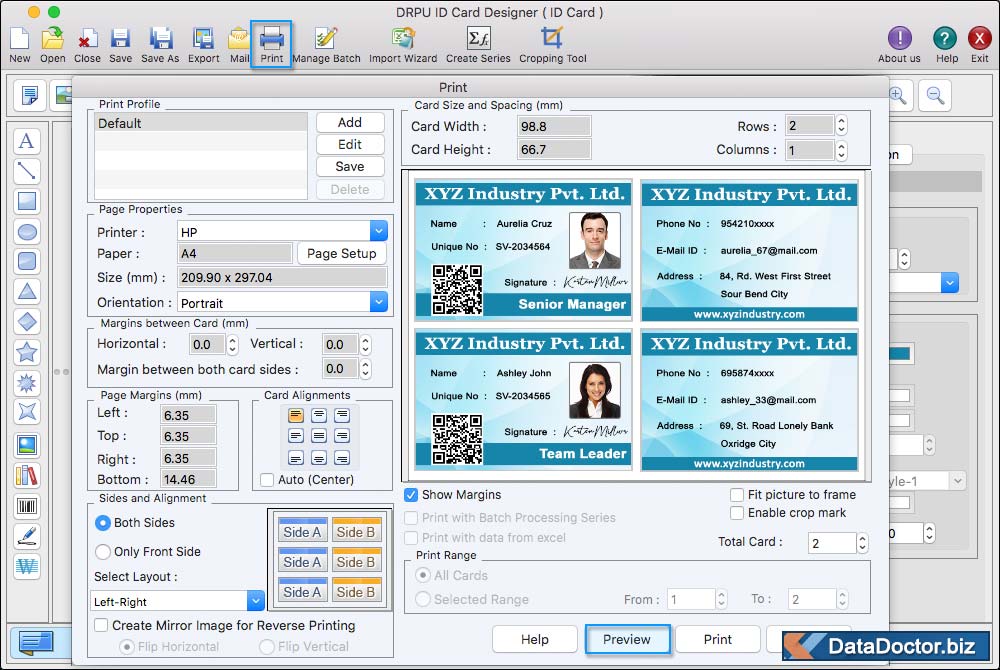Image resolution: width=1000 pixels, height=670 pixels.
Task: Click Add print profile button
Action: (350, 122)
